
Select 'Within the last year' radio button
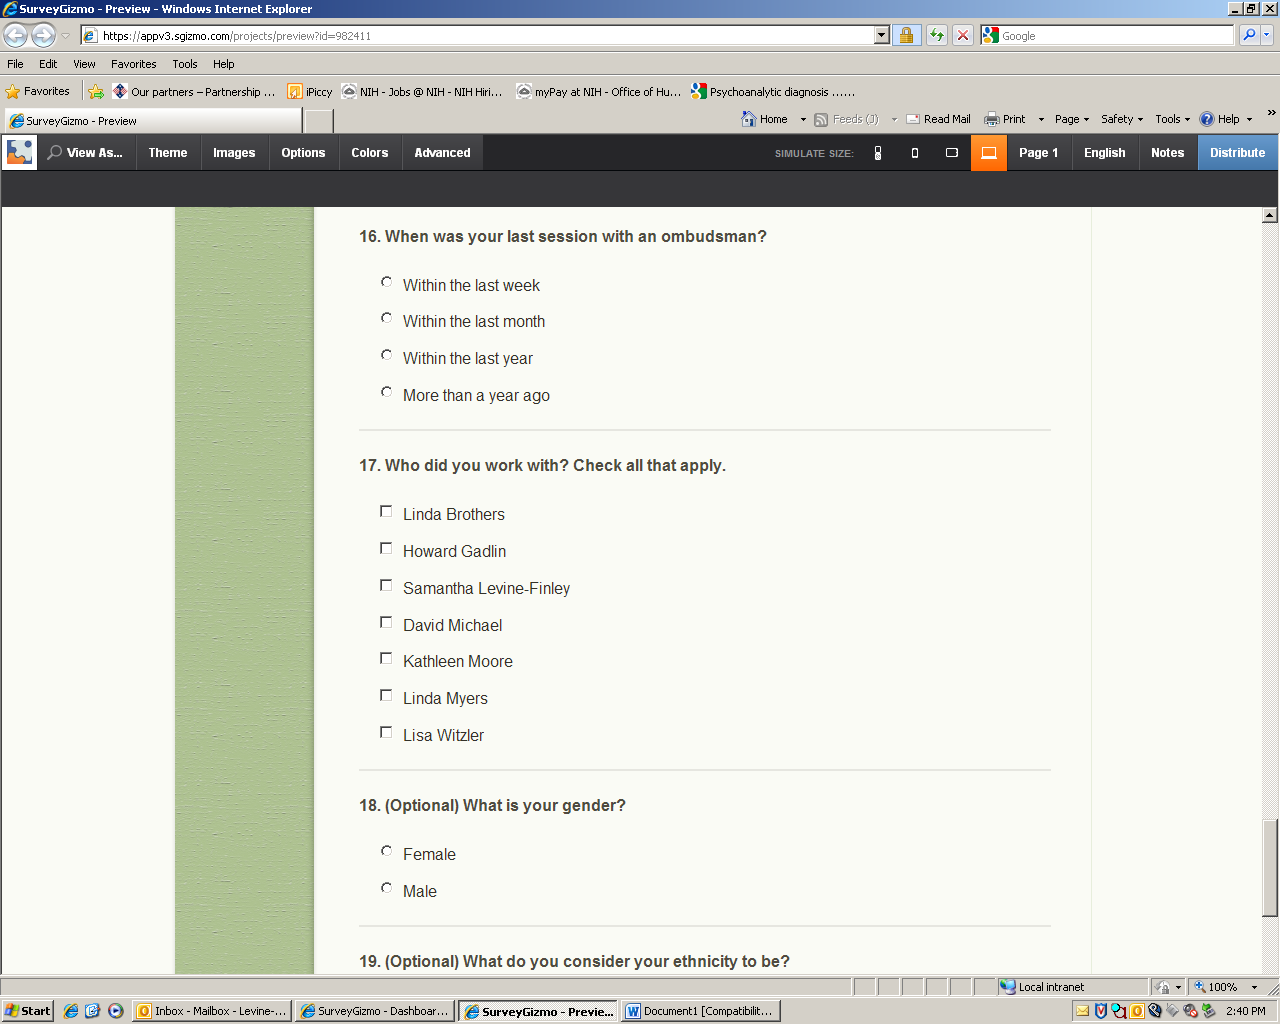(386, 355)
